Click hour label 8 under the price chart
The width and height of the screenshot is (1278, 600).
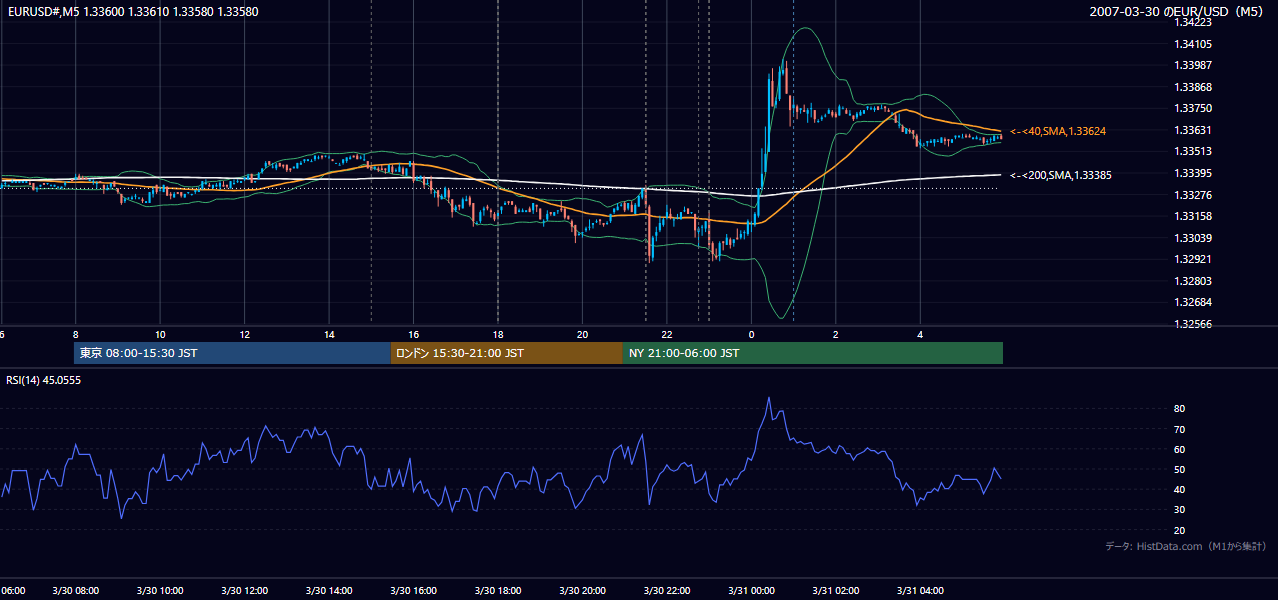75,335
